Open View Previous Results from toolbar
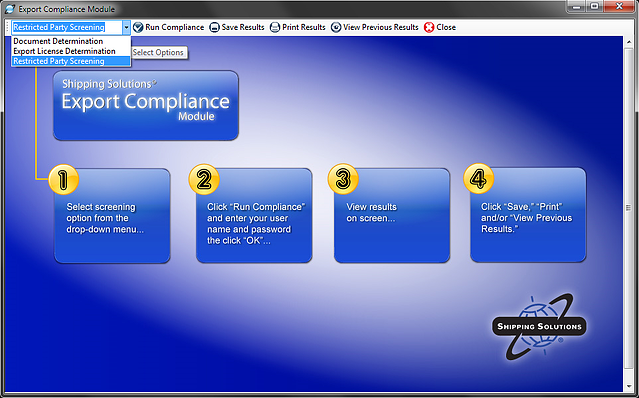The image size is (639, 398). tap(381, 27)
